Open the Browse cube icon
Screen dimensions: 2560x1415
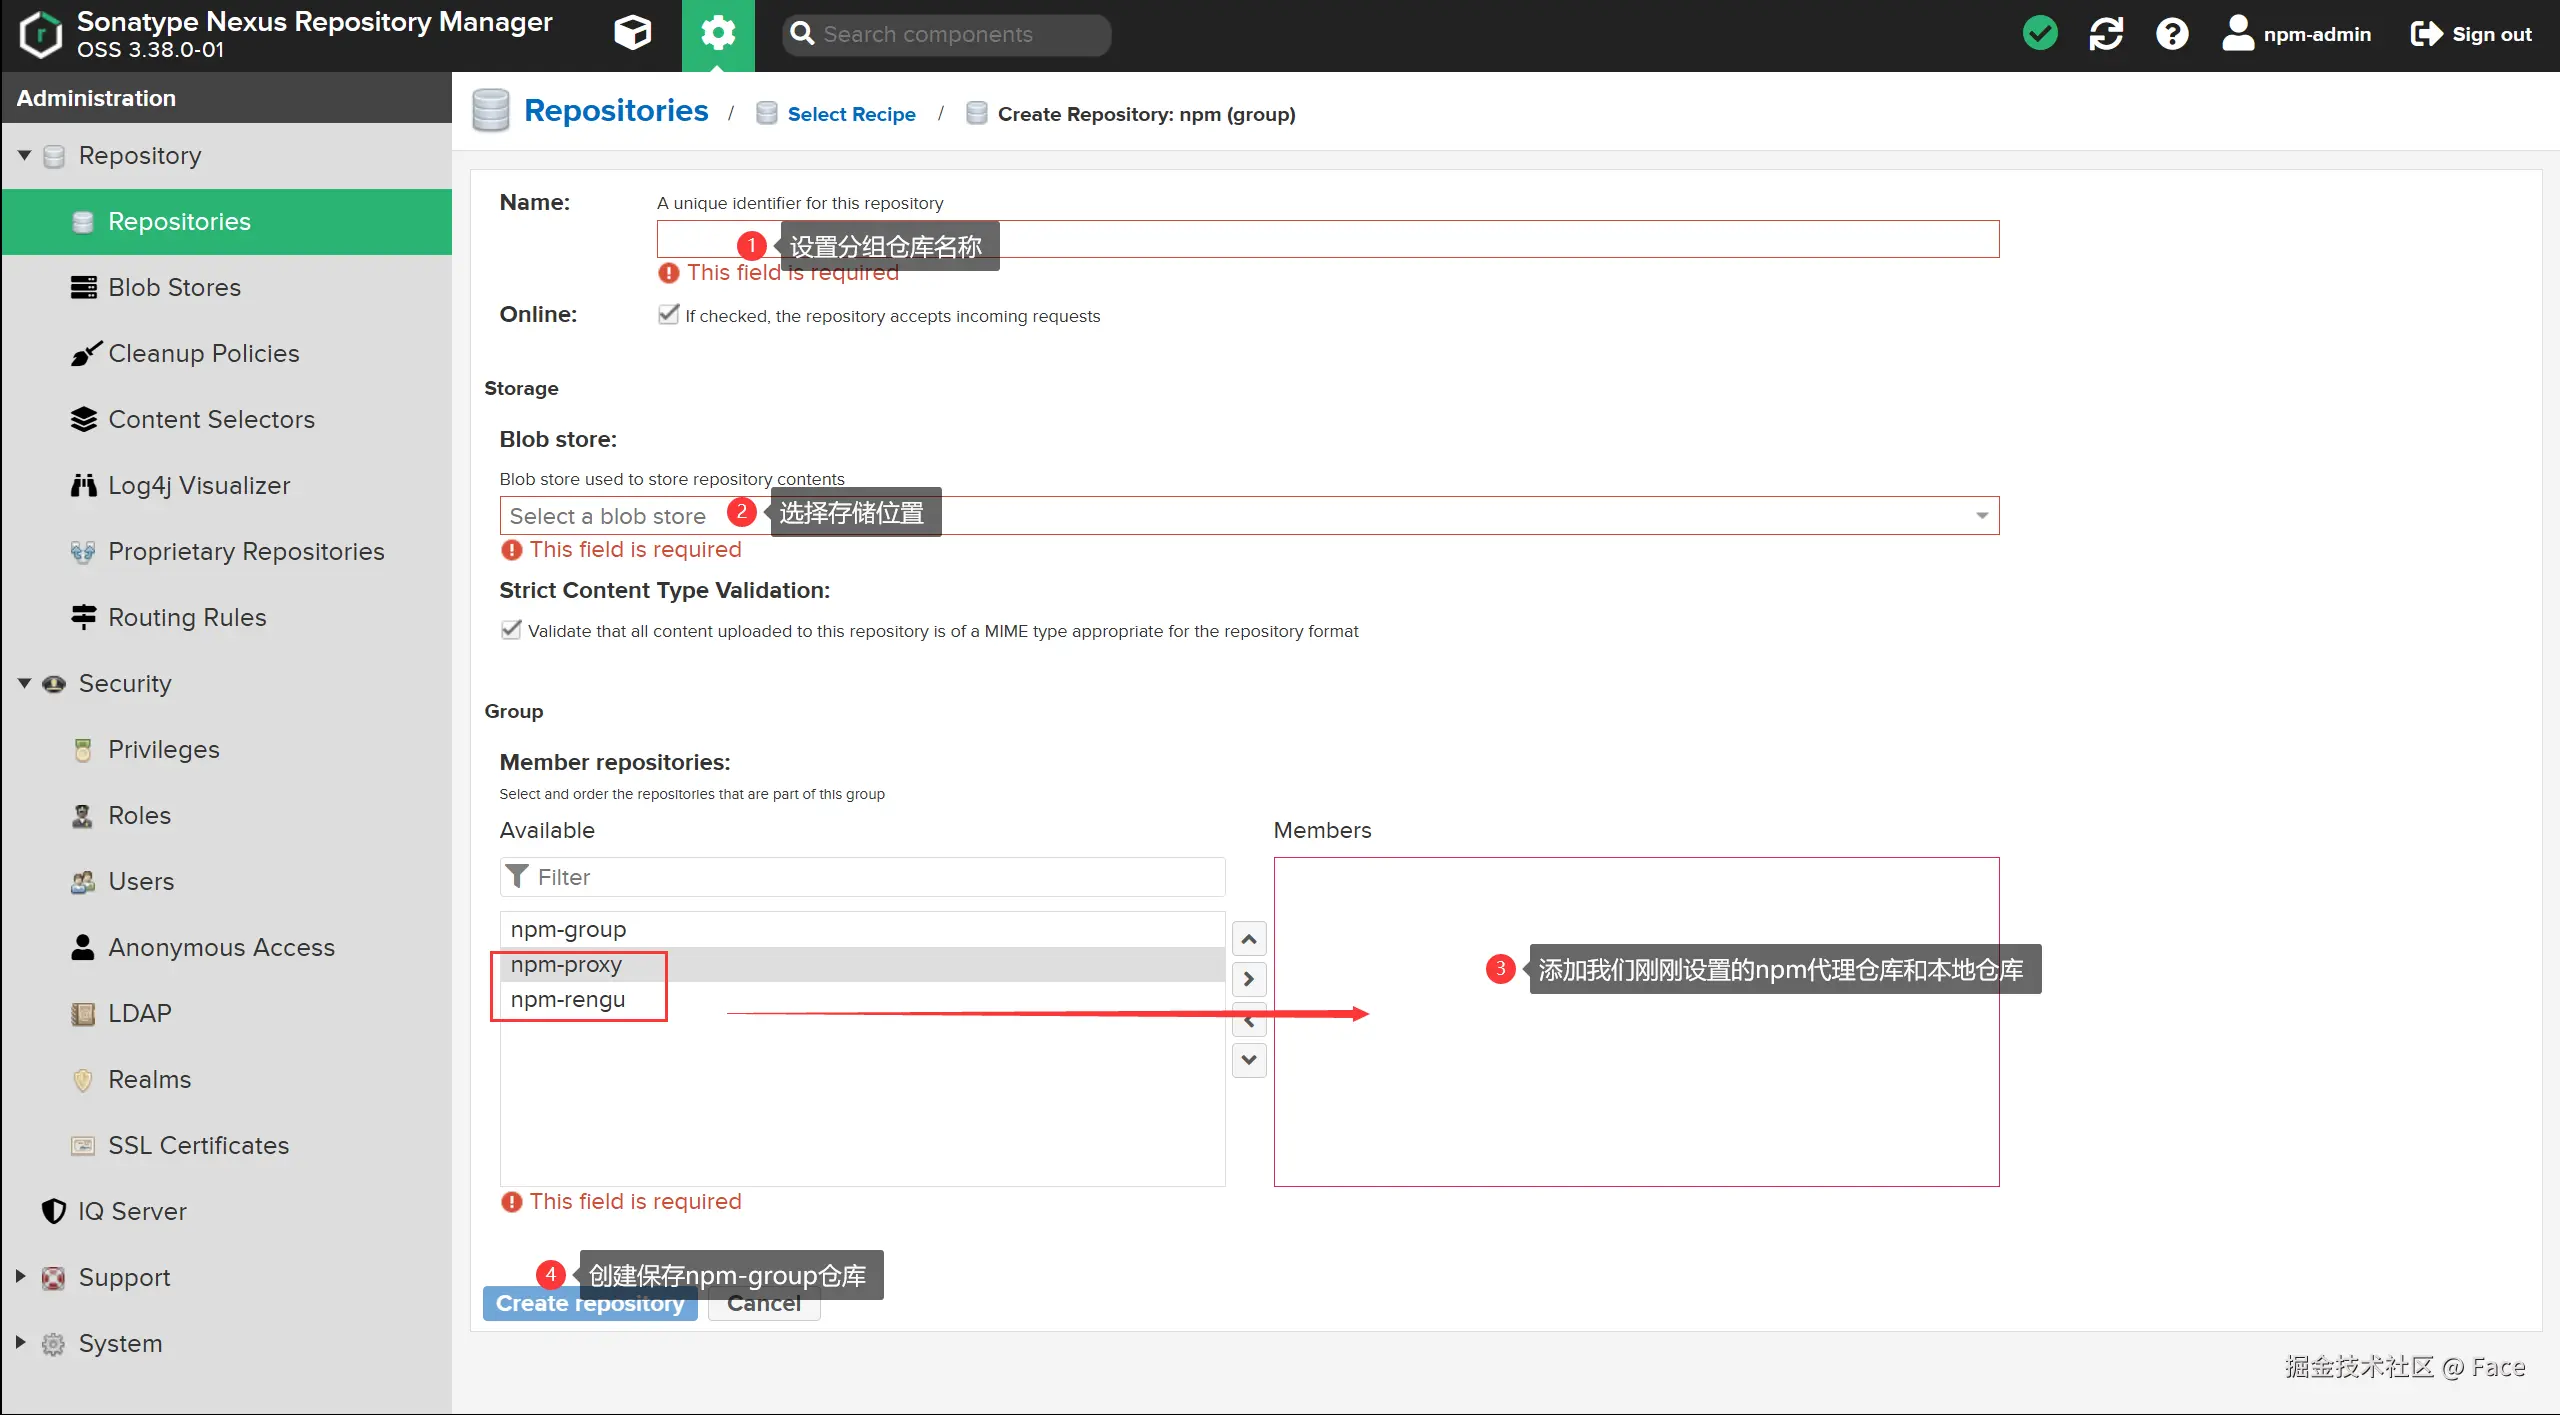click(632, 34)
